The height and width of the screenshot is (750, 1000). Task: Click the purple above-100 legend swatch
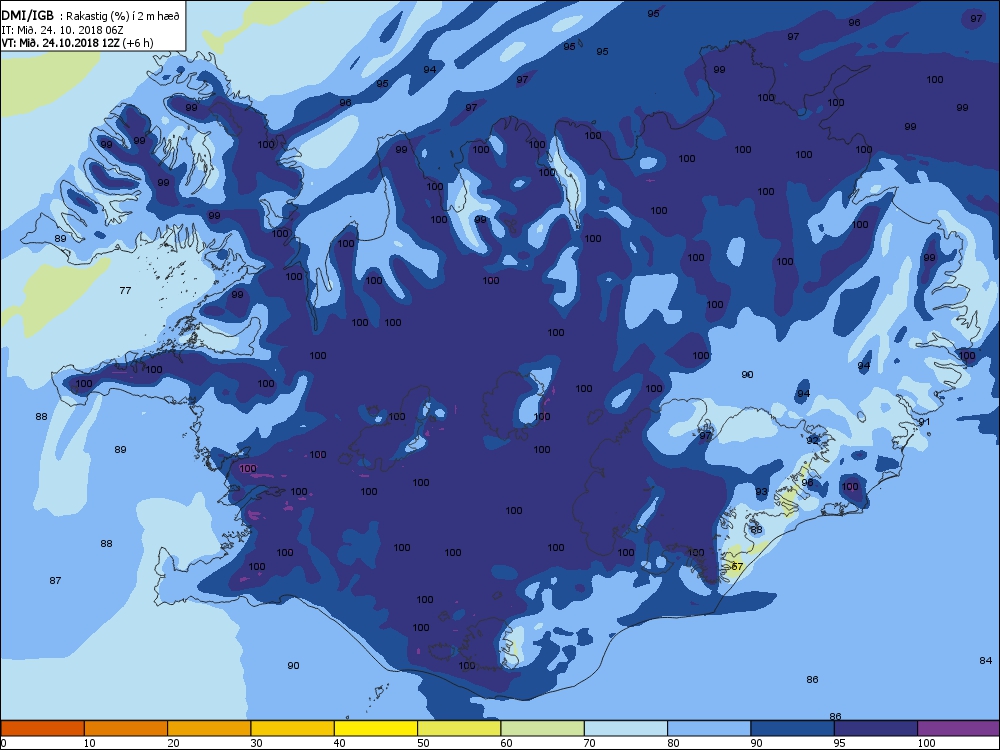pos(959,728)
